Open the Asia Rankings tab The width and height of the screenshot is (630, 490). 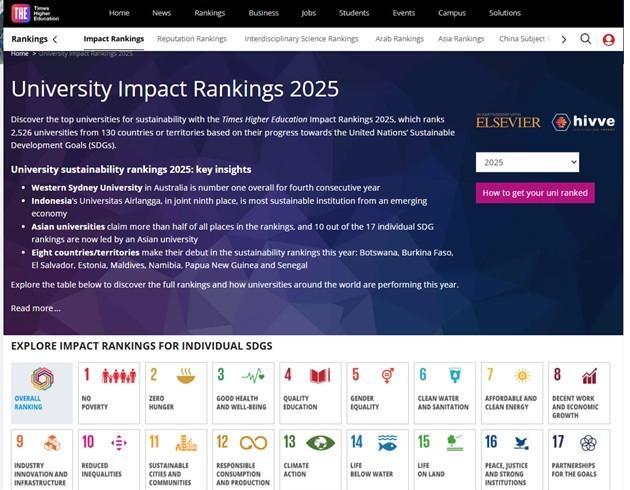click(461, 39)
